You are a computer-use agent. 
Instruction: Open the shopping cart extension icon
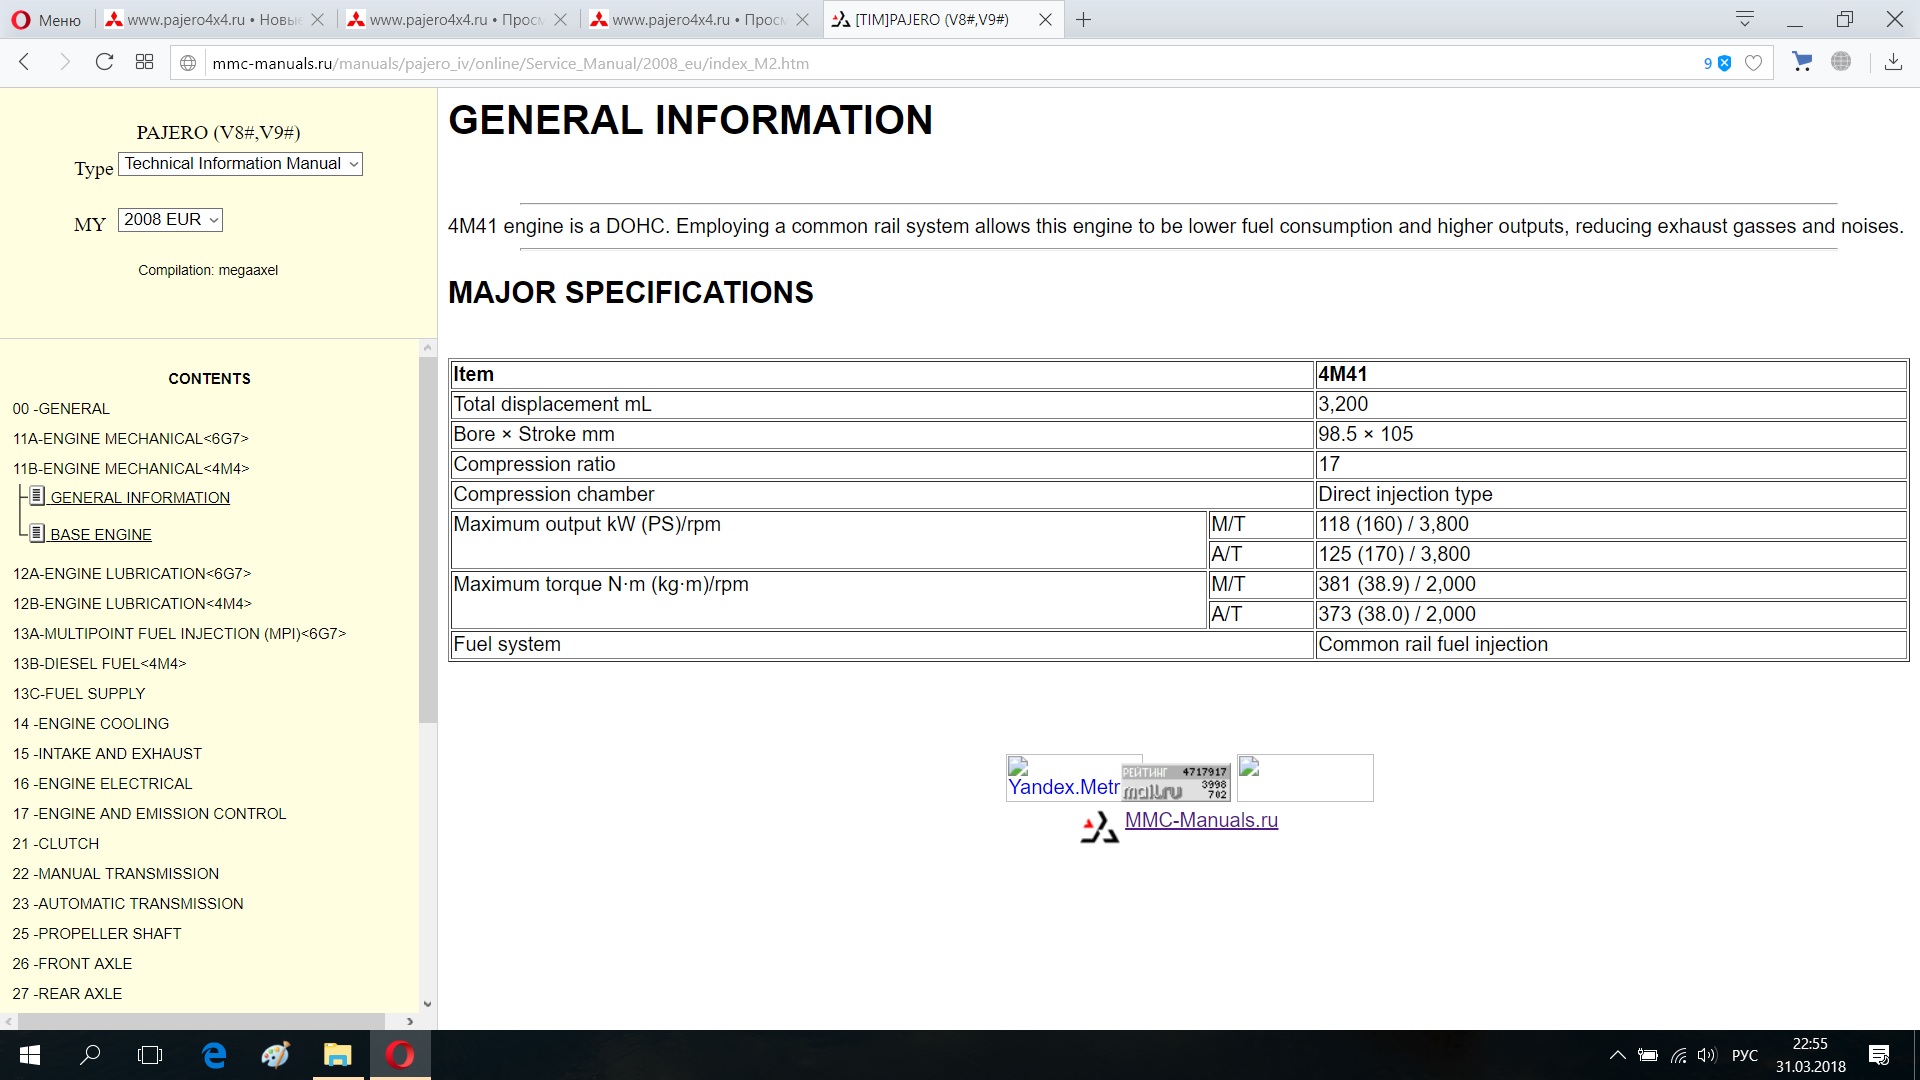(1802, 62)
